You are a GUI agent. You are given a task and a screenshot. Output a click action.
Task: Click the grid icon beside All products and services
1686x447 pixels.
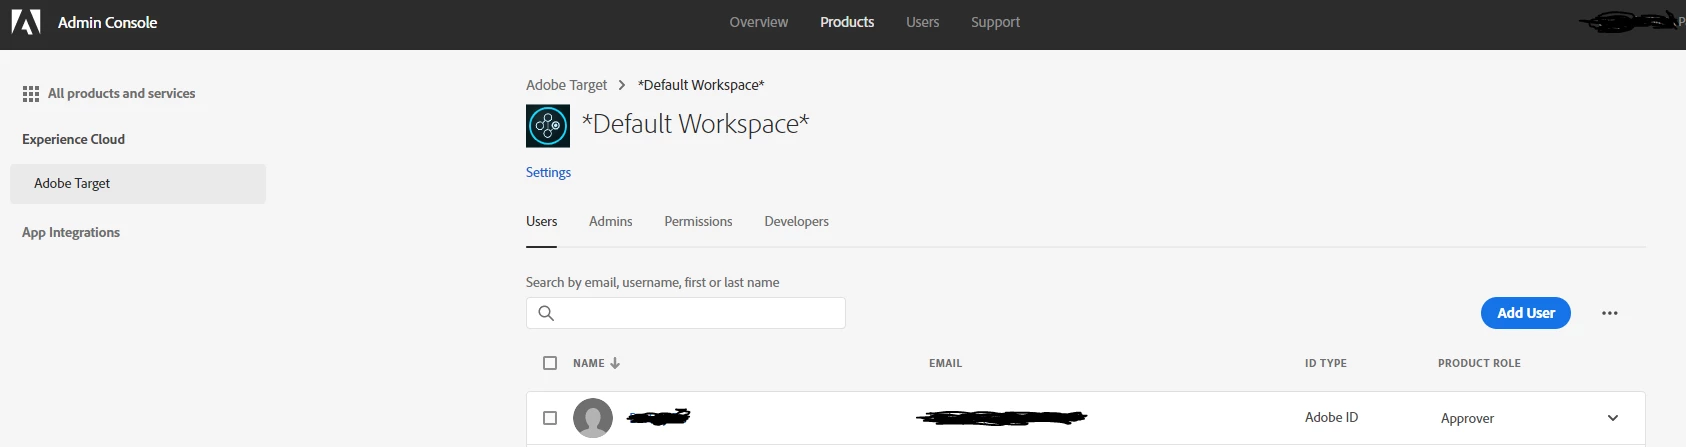tap(31, 94)
